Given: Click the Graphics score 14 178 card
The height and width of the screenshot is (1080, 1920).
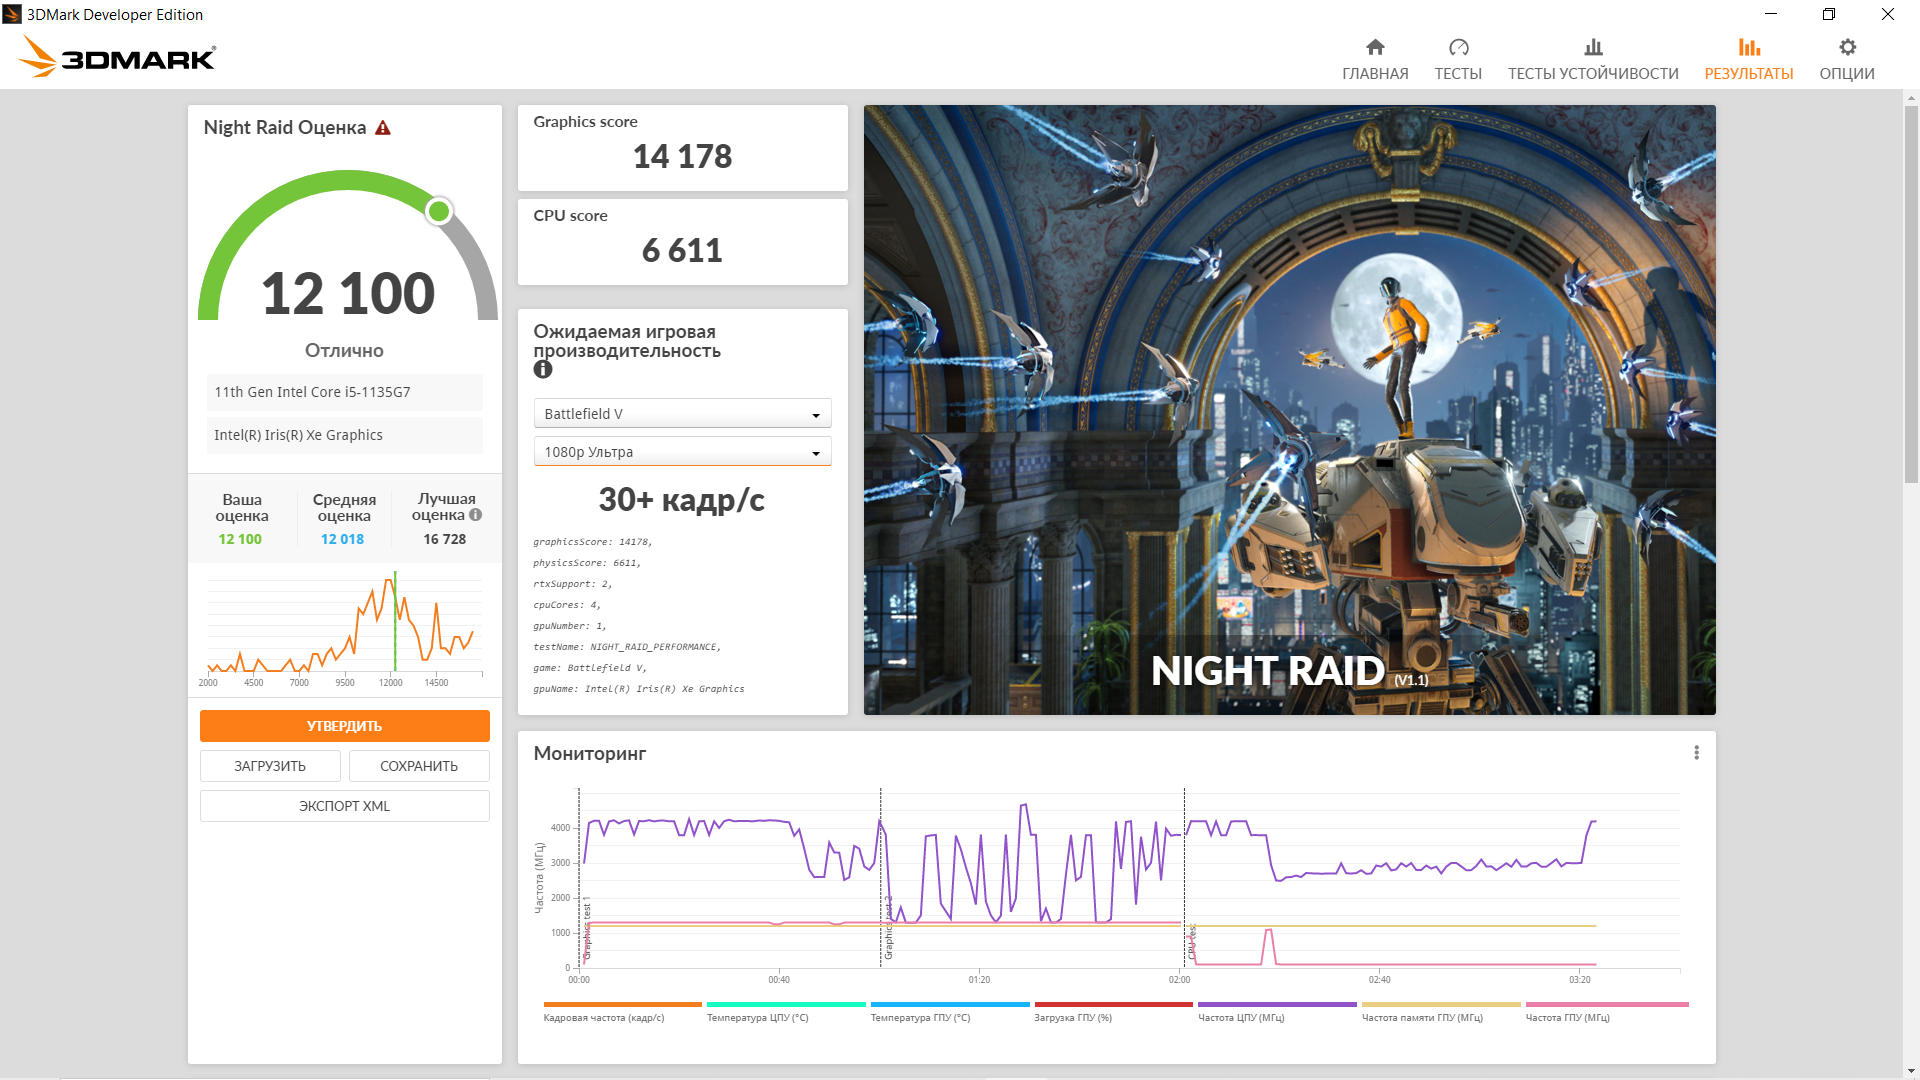Looking at the screenshot, I should (x=683, y=148).
